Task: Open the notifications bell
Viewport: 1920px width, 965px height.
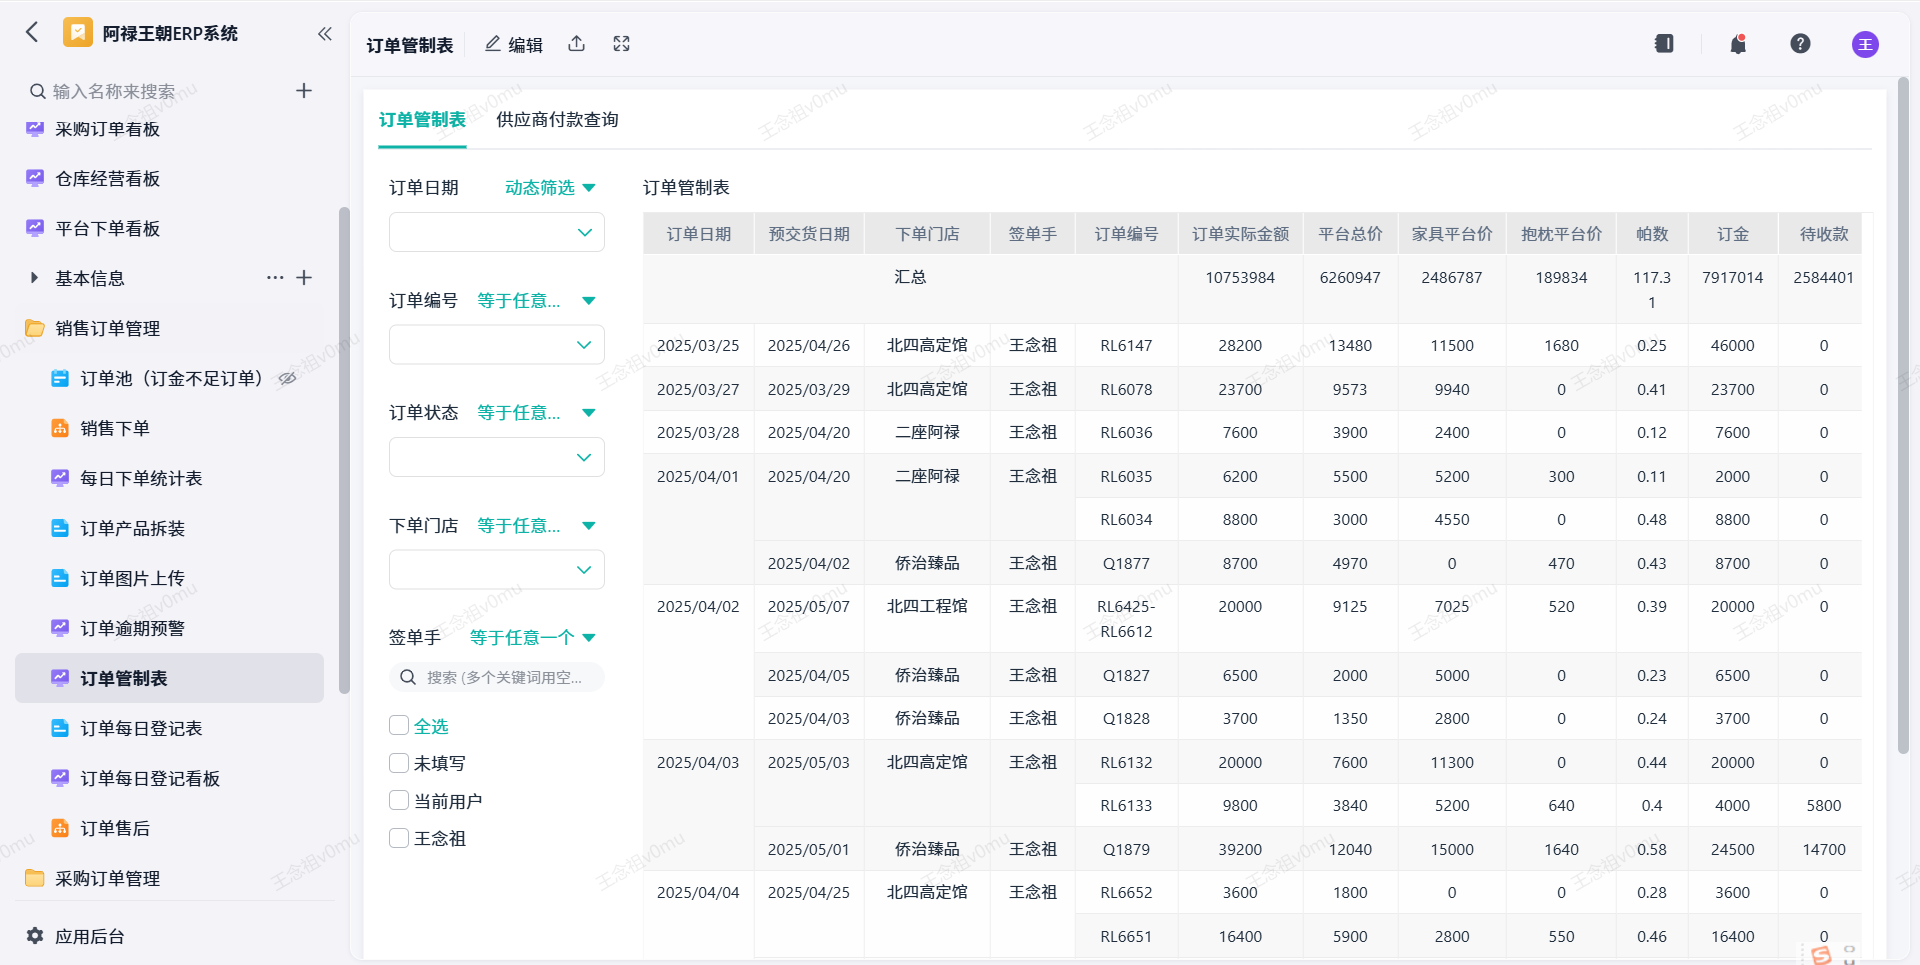Action: 1739,44
